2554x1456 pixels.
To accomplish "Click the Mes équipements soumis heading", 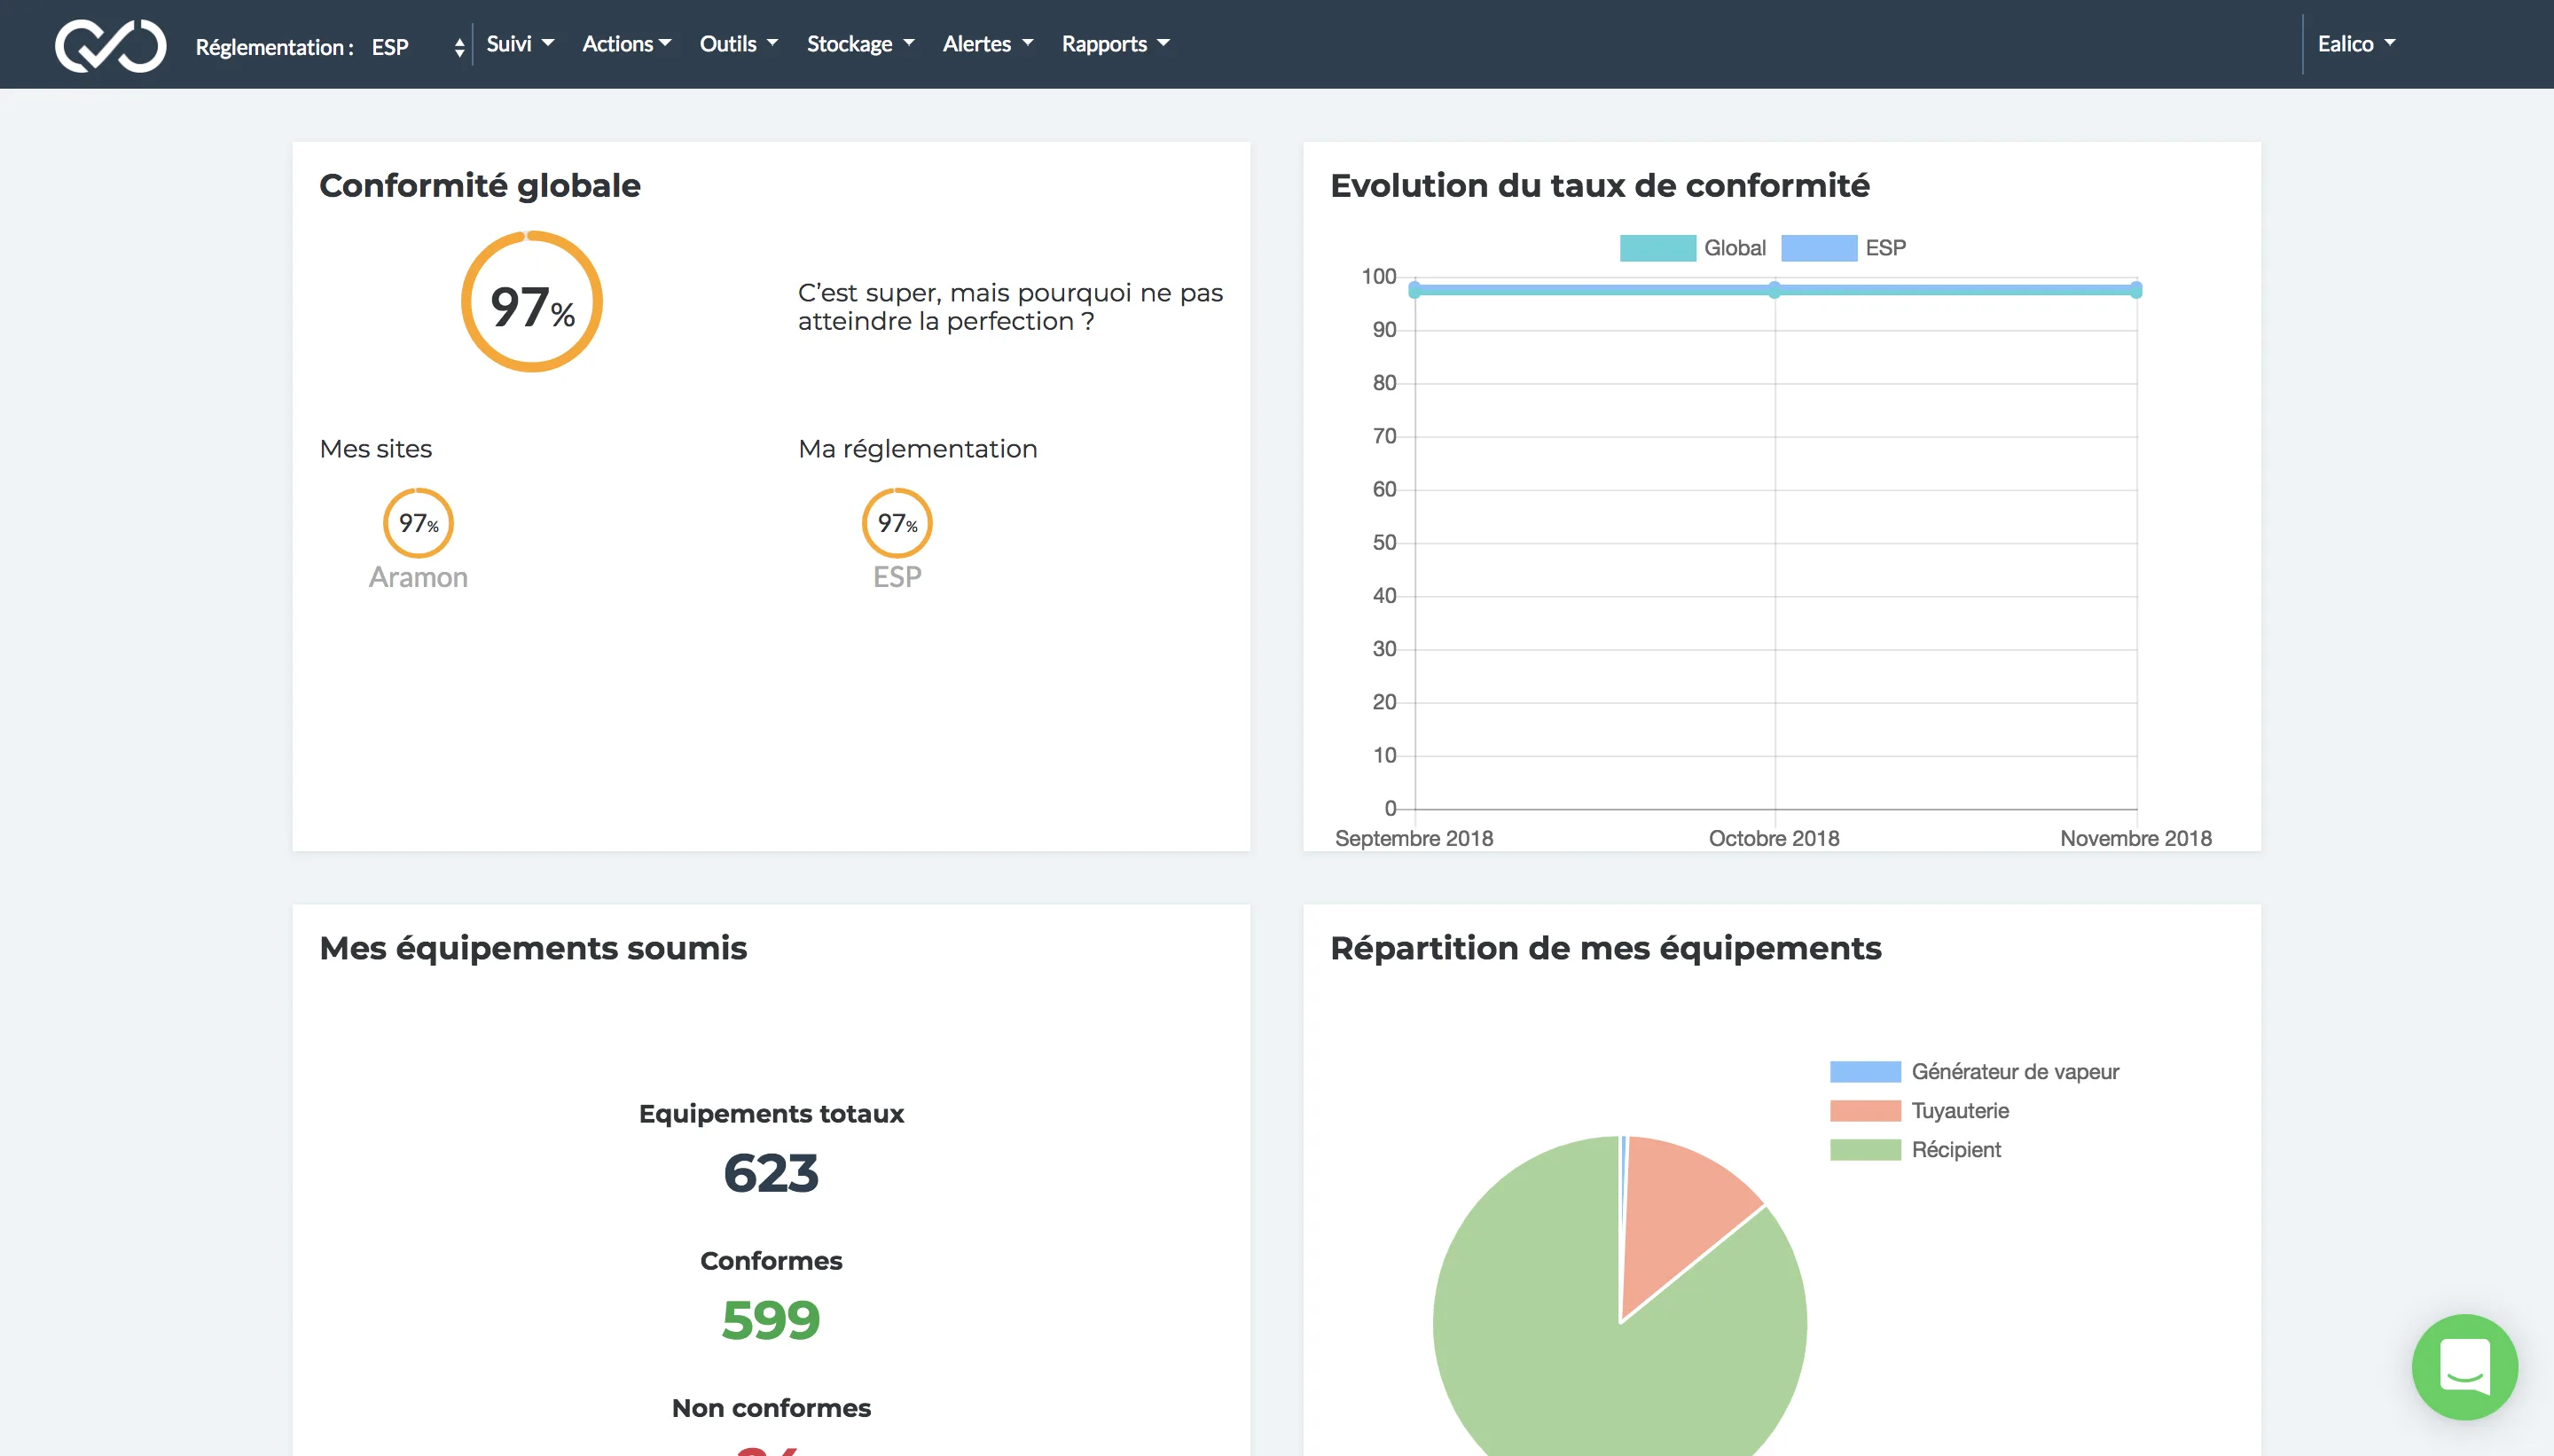I will tap(533, 948).
